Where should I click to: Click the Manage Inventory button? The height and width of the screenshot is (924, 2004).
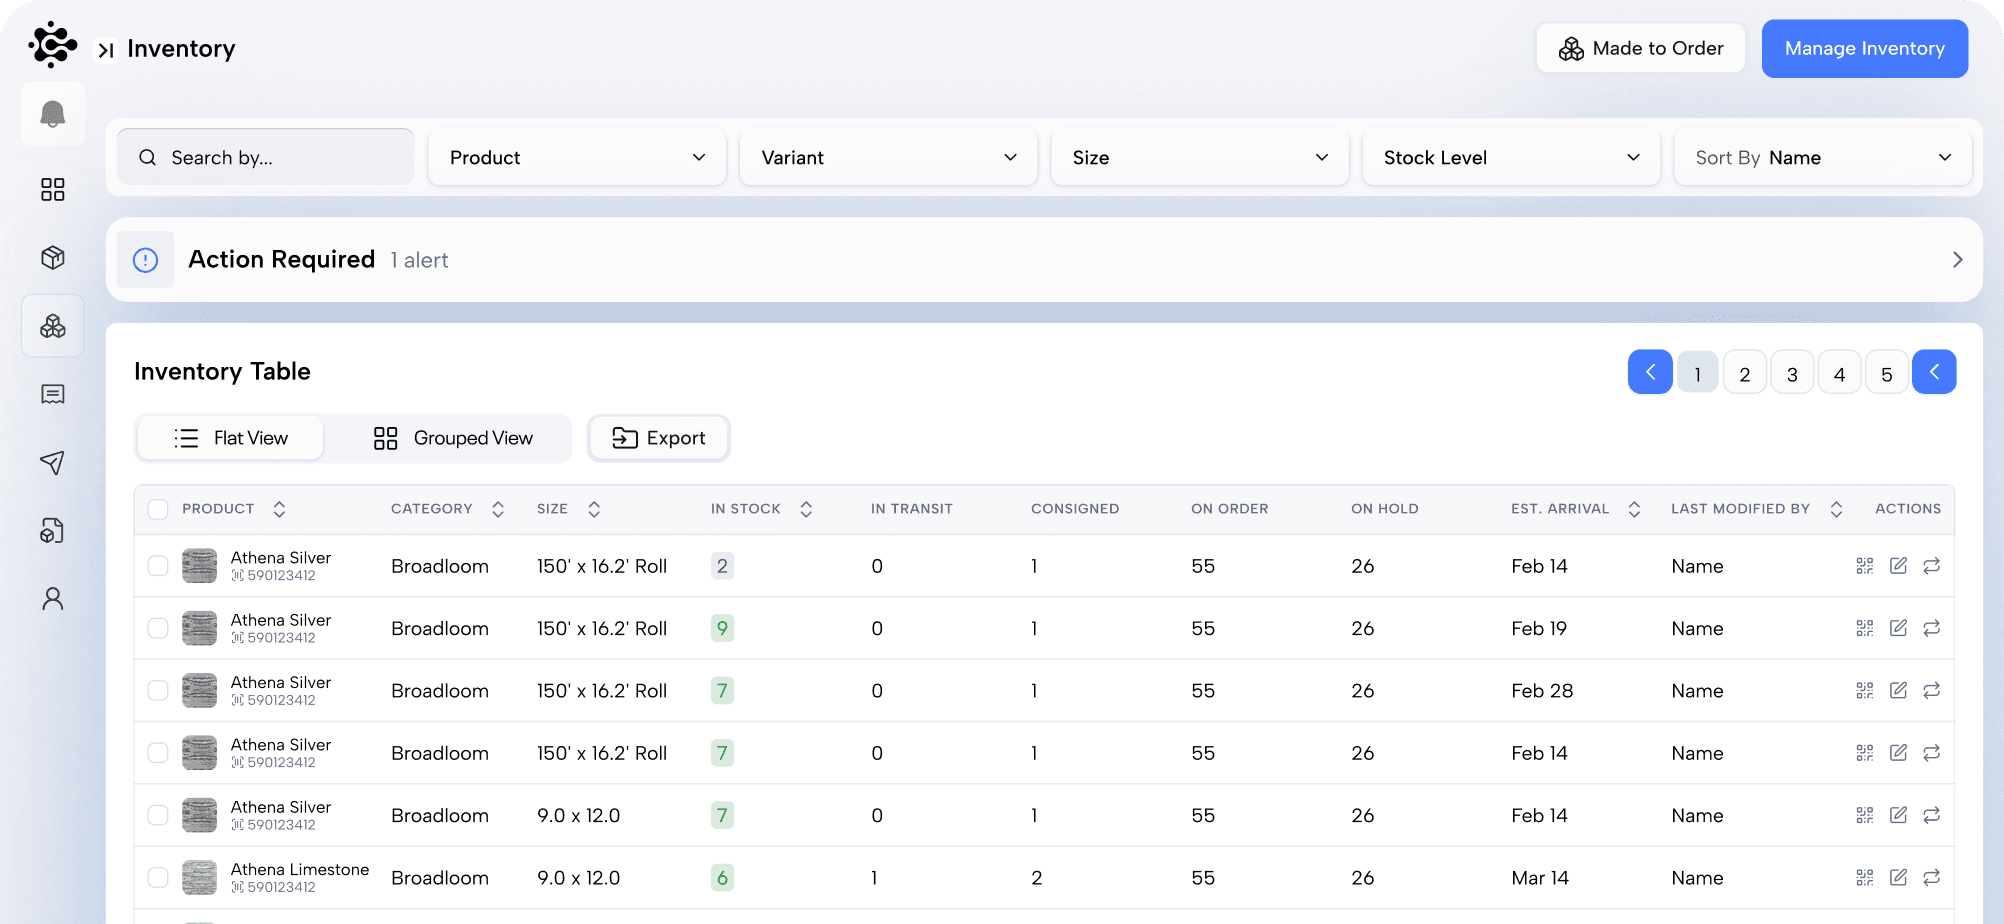click(x=1864, y=48)
